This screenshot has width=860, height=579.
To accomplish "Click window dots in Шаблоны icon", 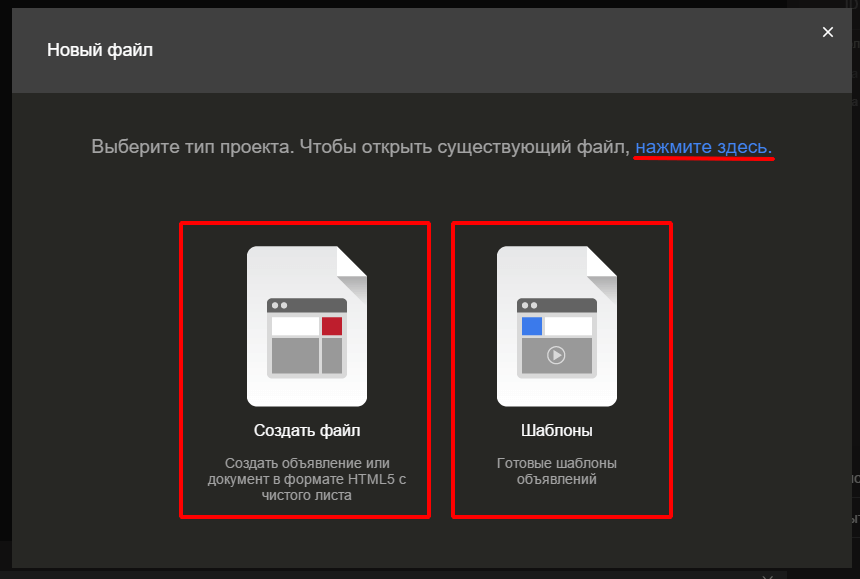I will [x=529, y=305].
